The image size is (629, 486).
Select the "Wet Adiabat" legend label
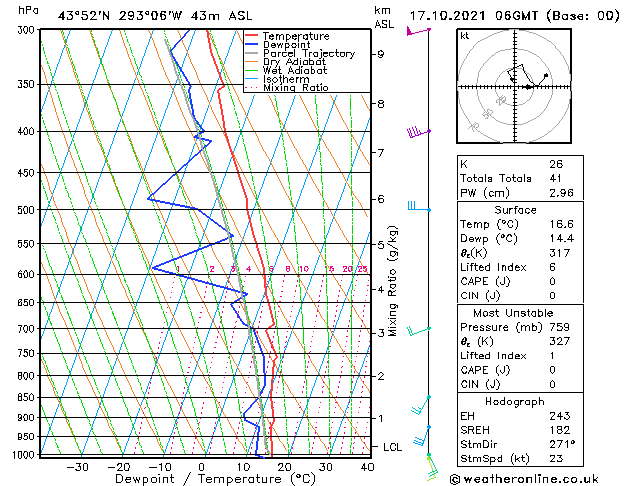[295, 71]
